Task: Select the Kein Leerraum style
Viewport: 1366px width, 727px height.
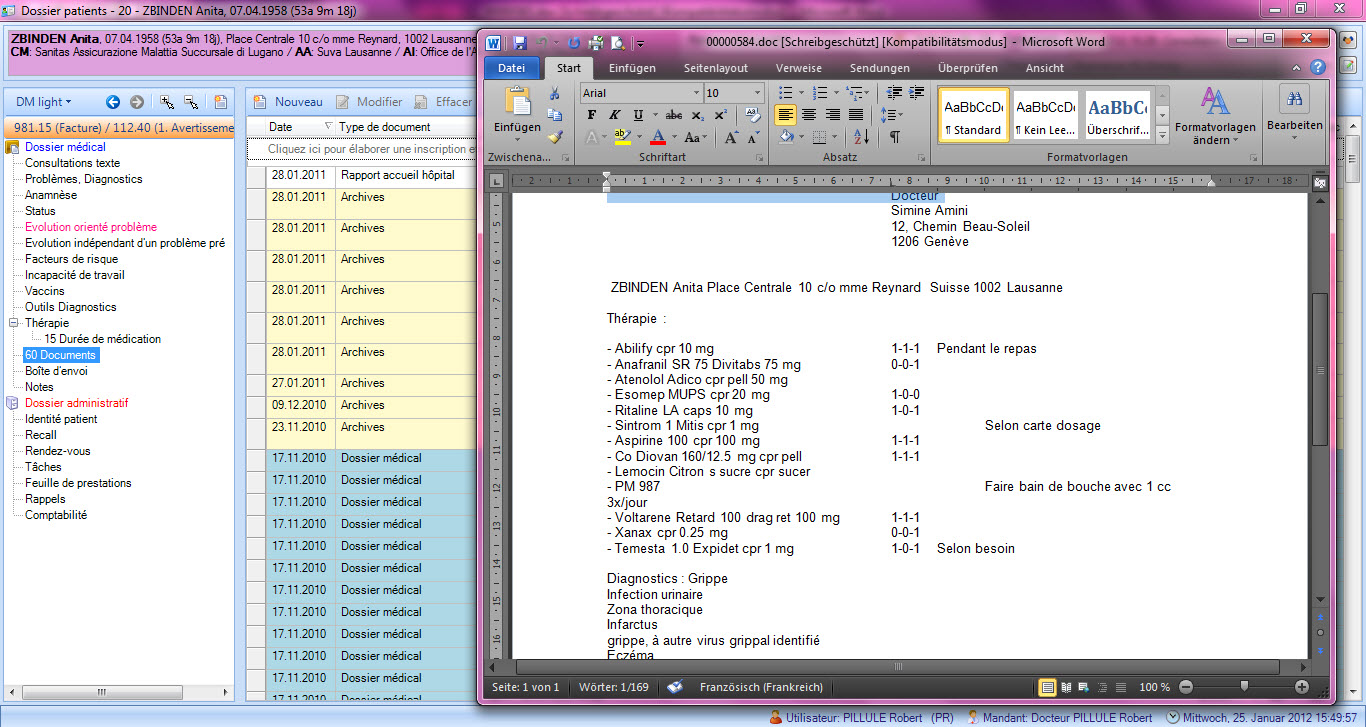Action: click(x=1045, y=115)
